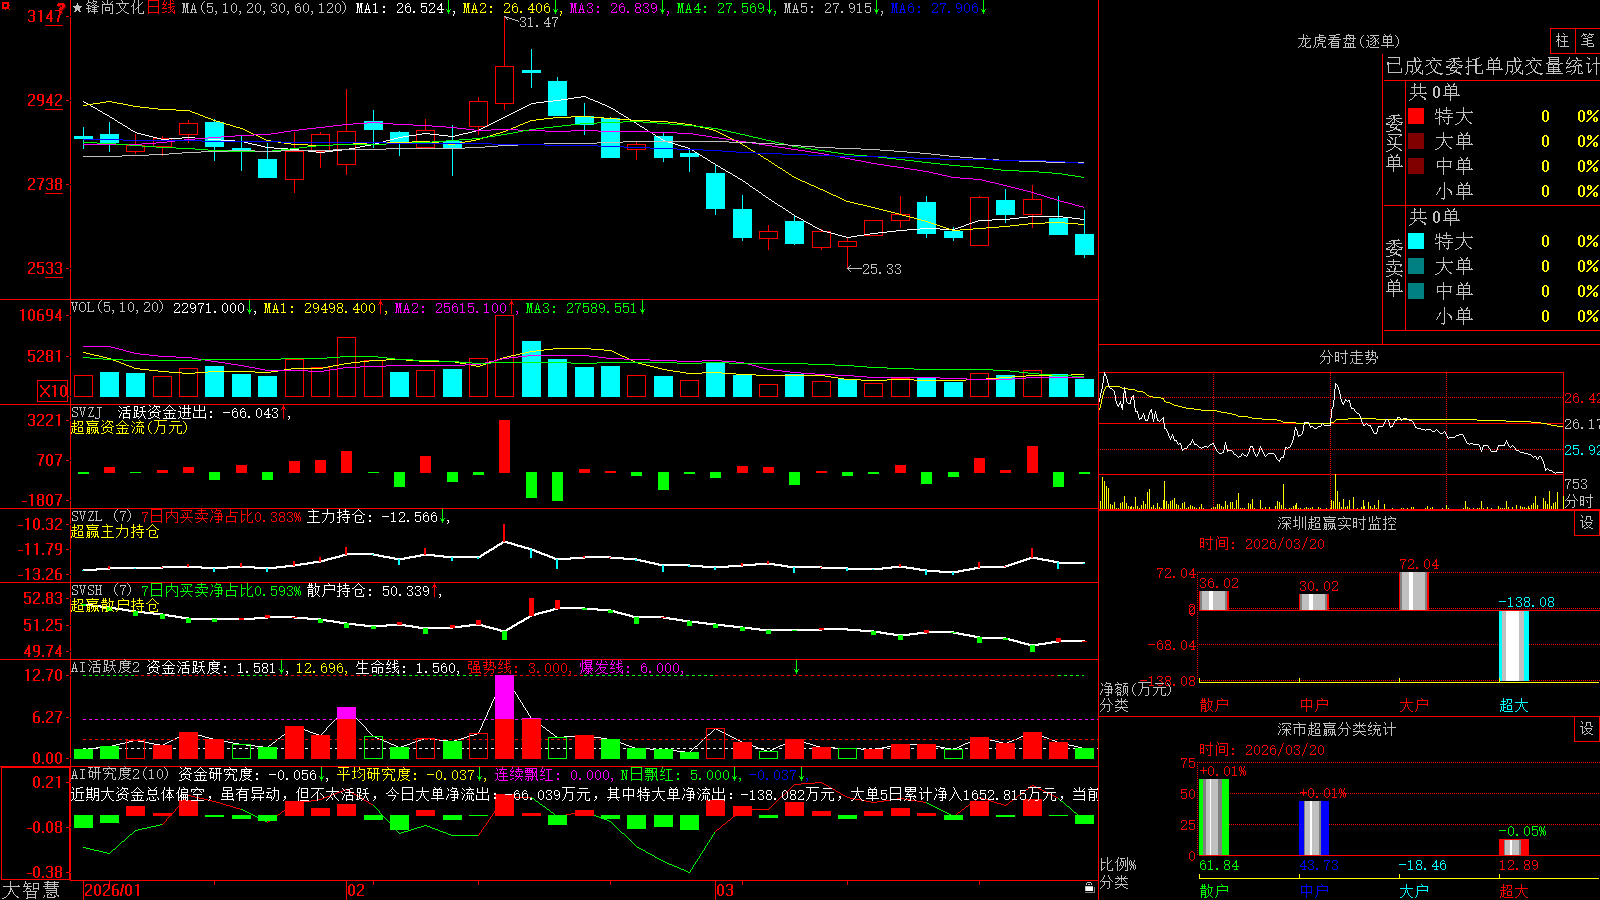Click the 7日内买卖净占比0.383% text
Viewport: 1600px width, 900px height.
point(221,517)
